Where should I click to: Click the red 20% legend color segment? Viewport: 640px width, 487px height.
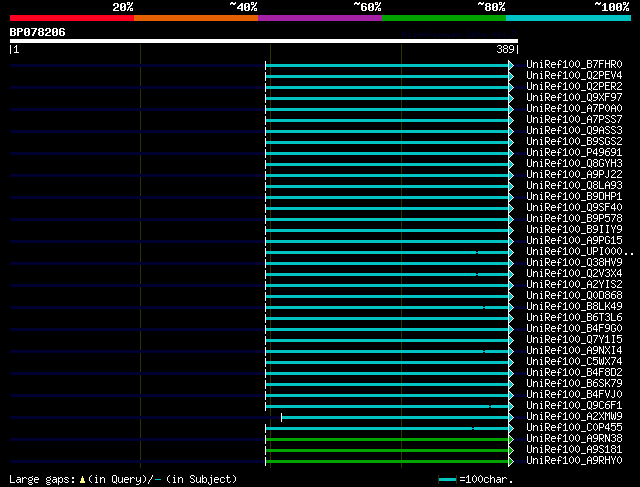(x=72, y=18)
